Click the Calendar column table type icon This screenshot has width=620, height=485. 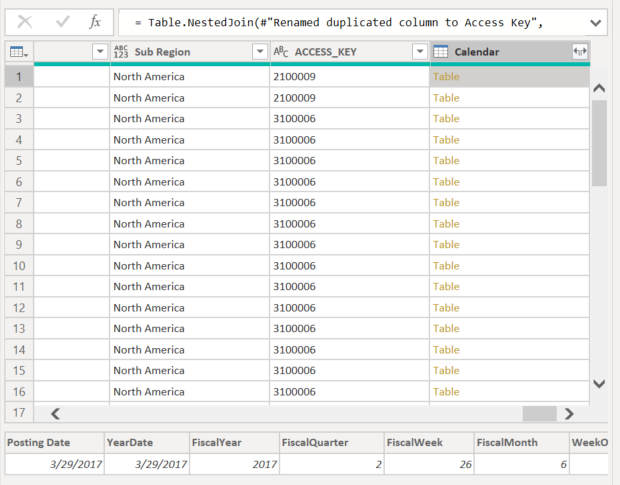(x=440, y=52)
